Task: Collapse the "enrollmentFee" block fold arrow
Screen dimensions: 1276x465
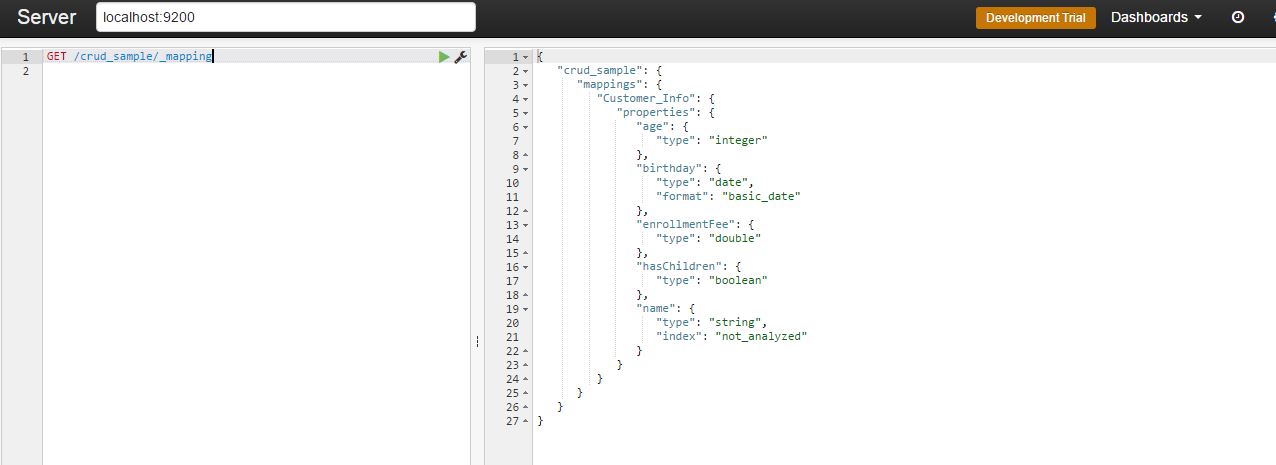Action: [x=526, y=225]
